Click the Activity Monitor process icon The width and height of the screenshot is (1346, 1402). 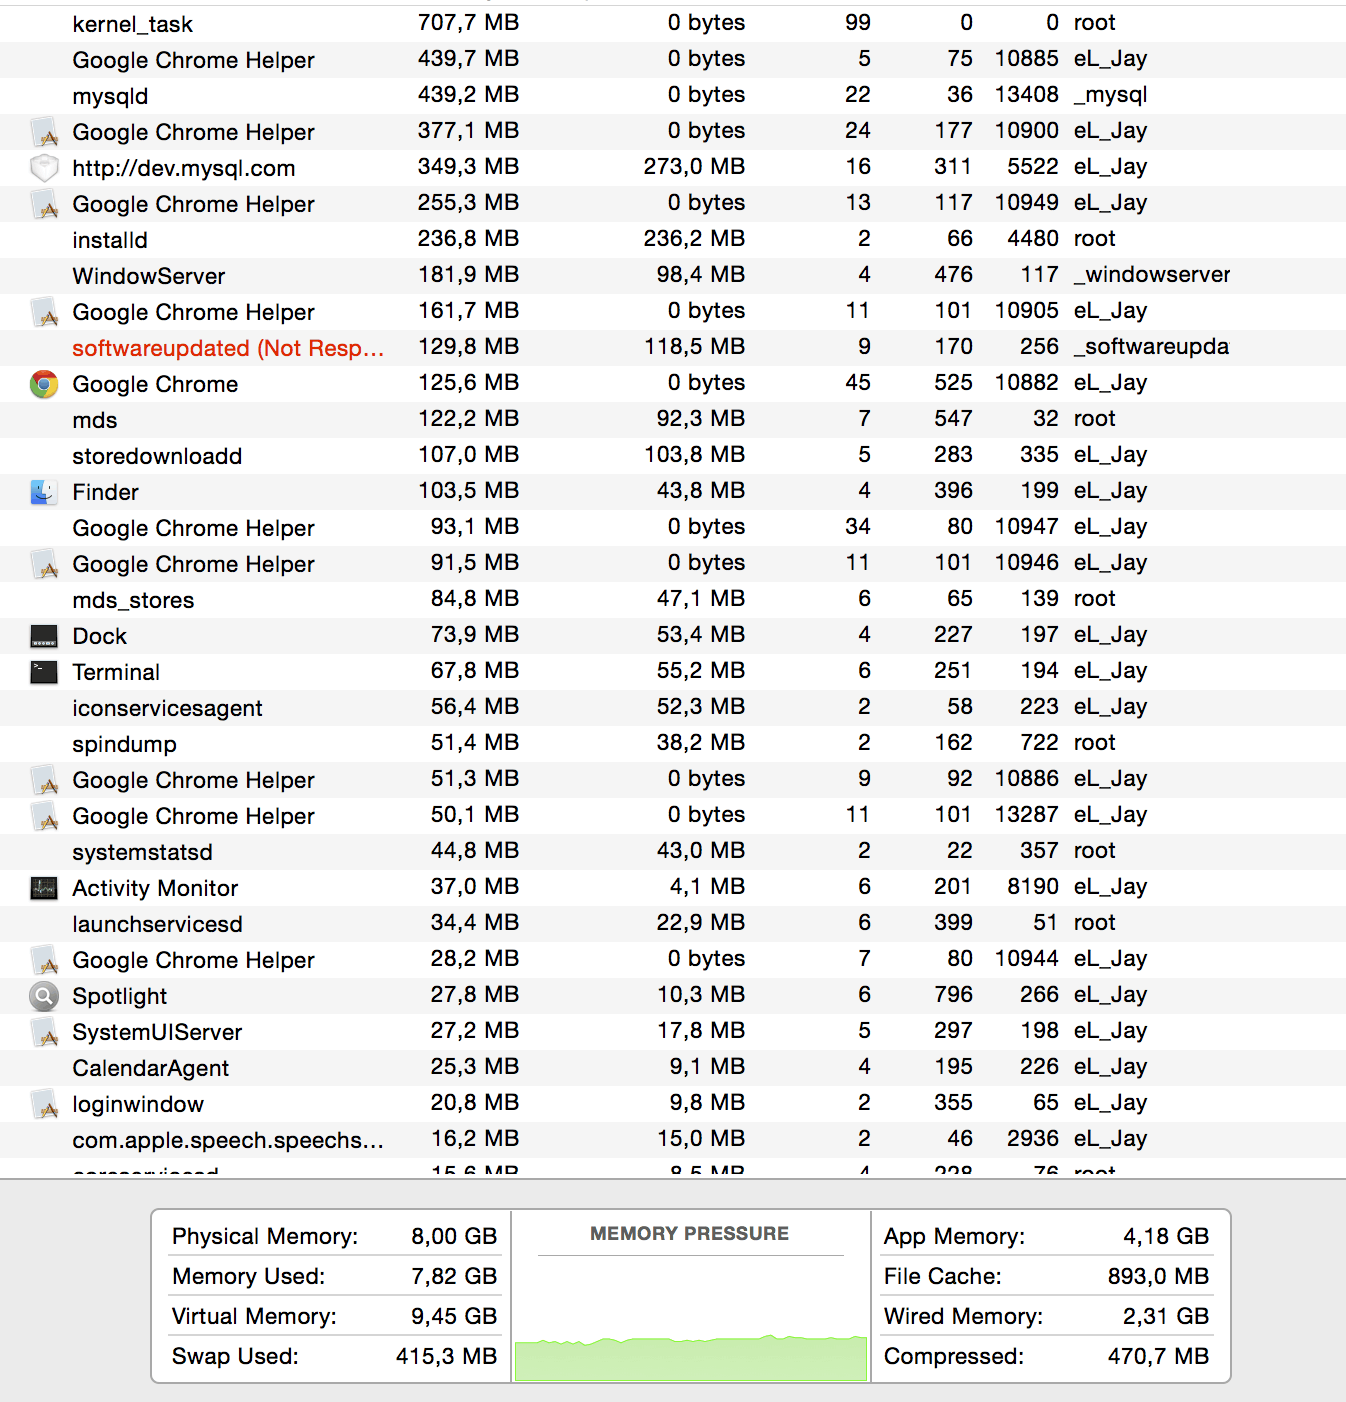[x=44, y=888]
